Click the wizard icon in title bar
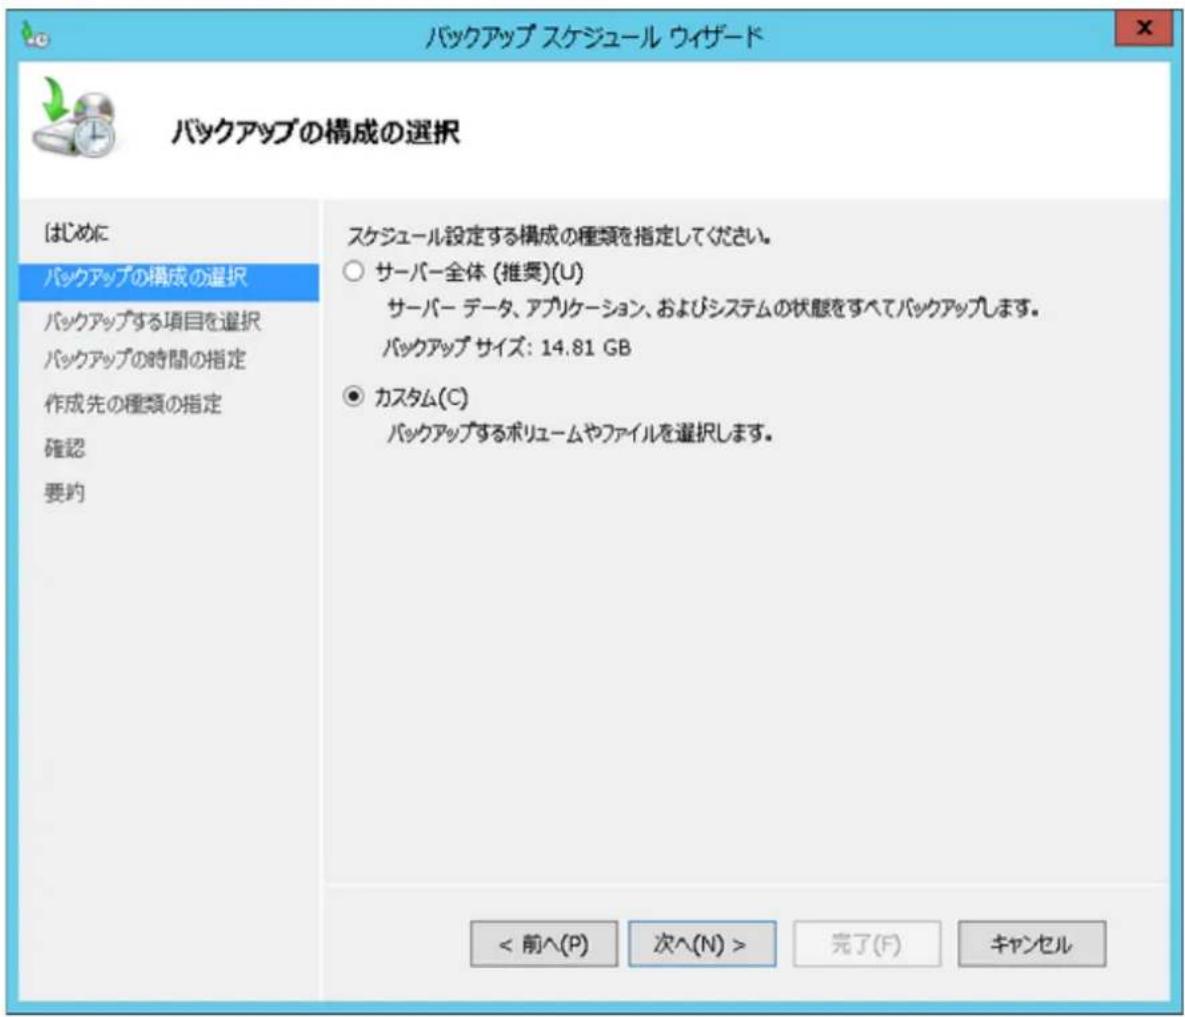This screenshot has height=1017, width=1185. [34, 36]
